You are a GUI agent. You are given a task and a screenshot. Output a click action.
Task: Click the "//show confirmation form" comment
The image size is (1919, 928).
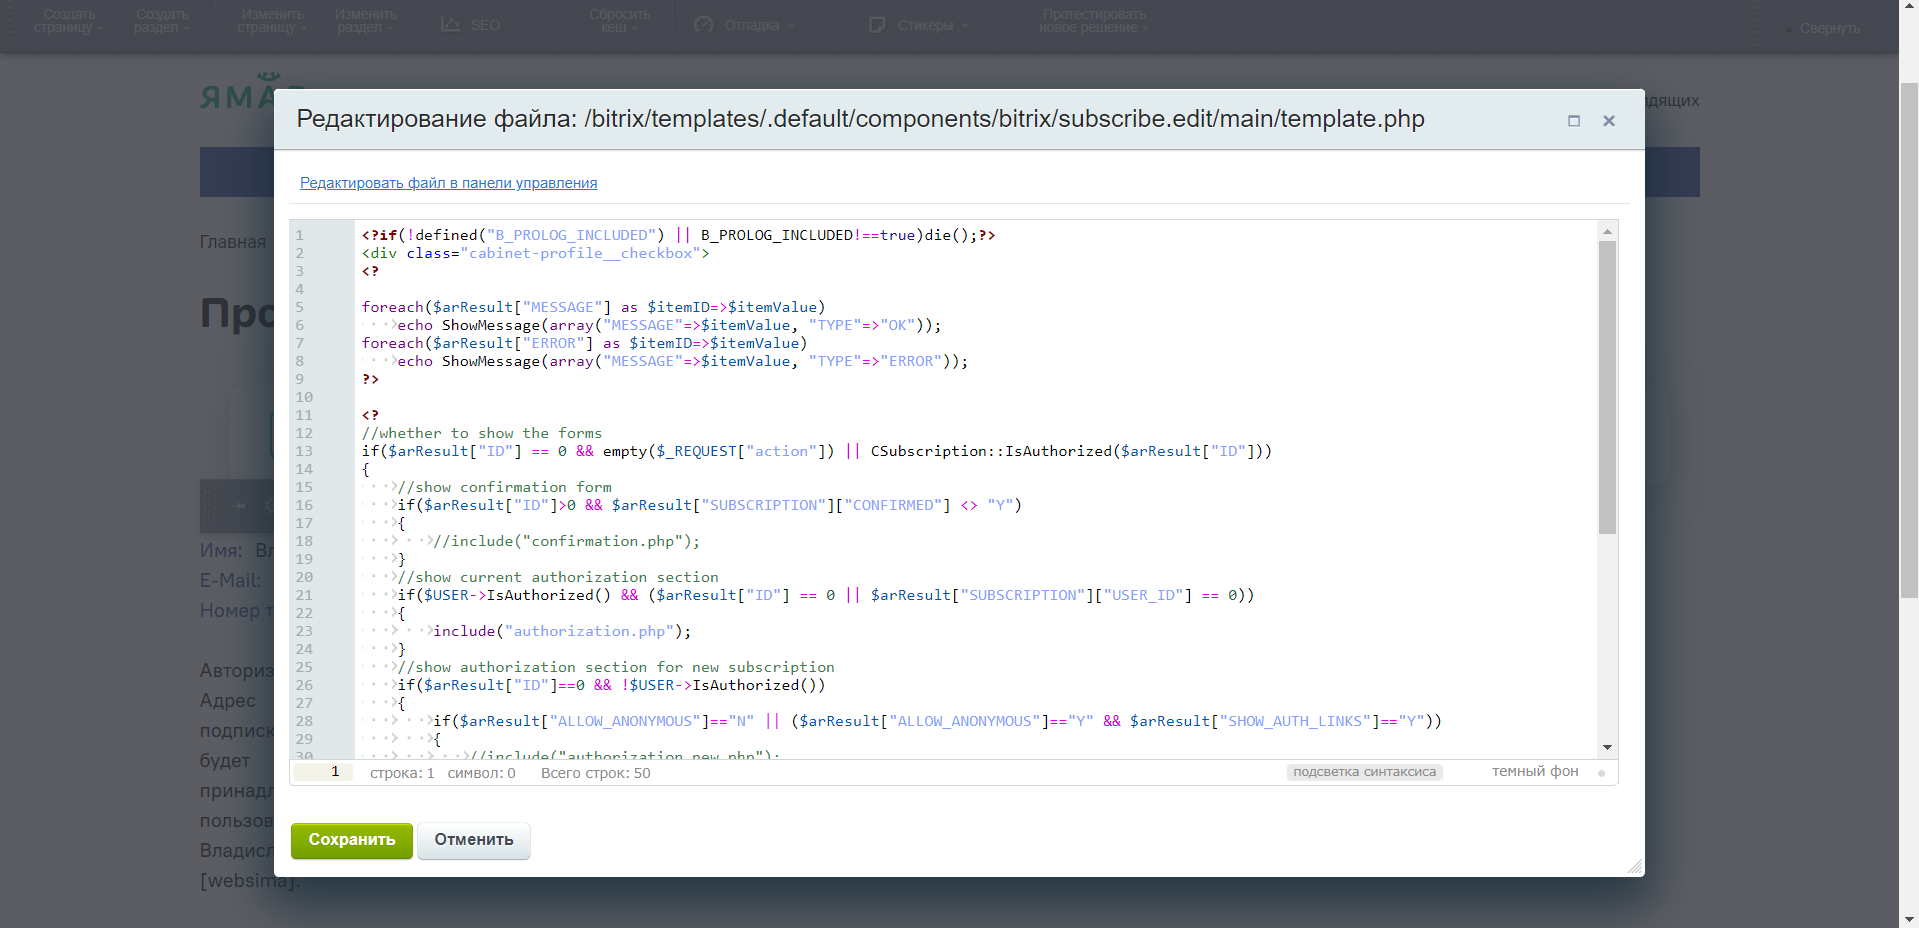[504, 488]
